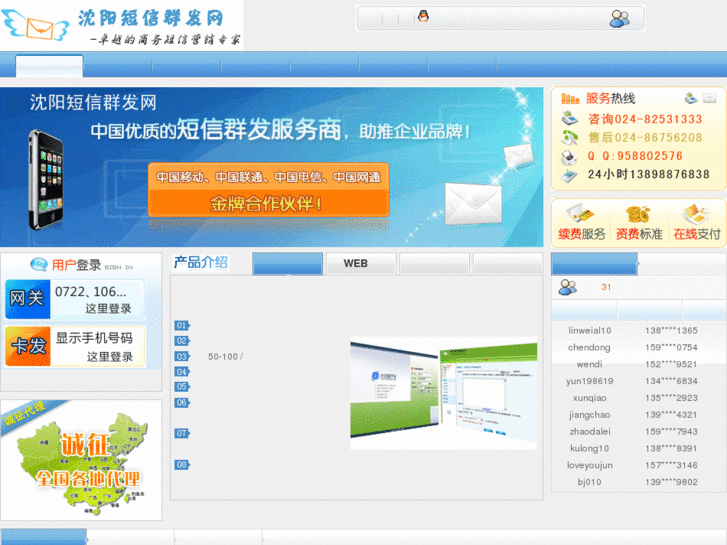Click the printer icon beside QQ number
The width and height of the screenshot is (727, 545).
569,157
